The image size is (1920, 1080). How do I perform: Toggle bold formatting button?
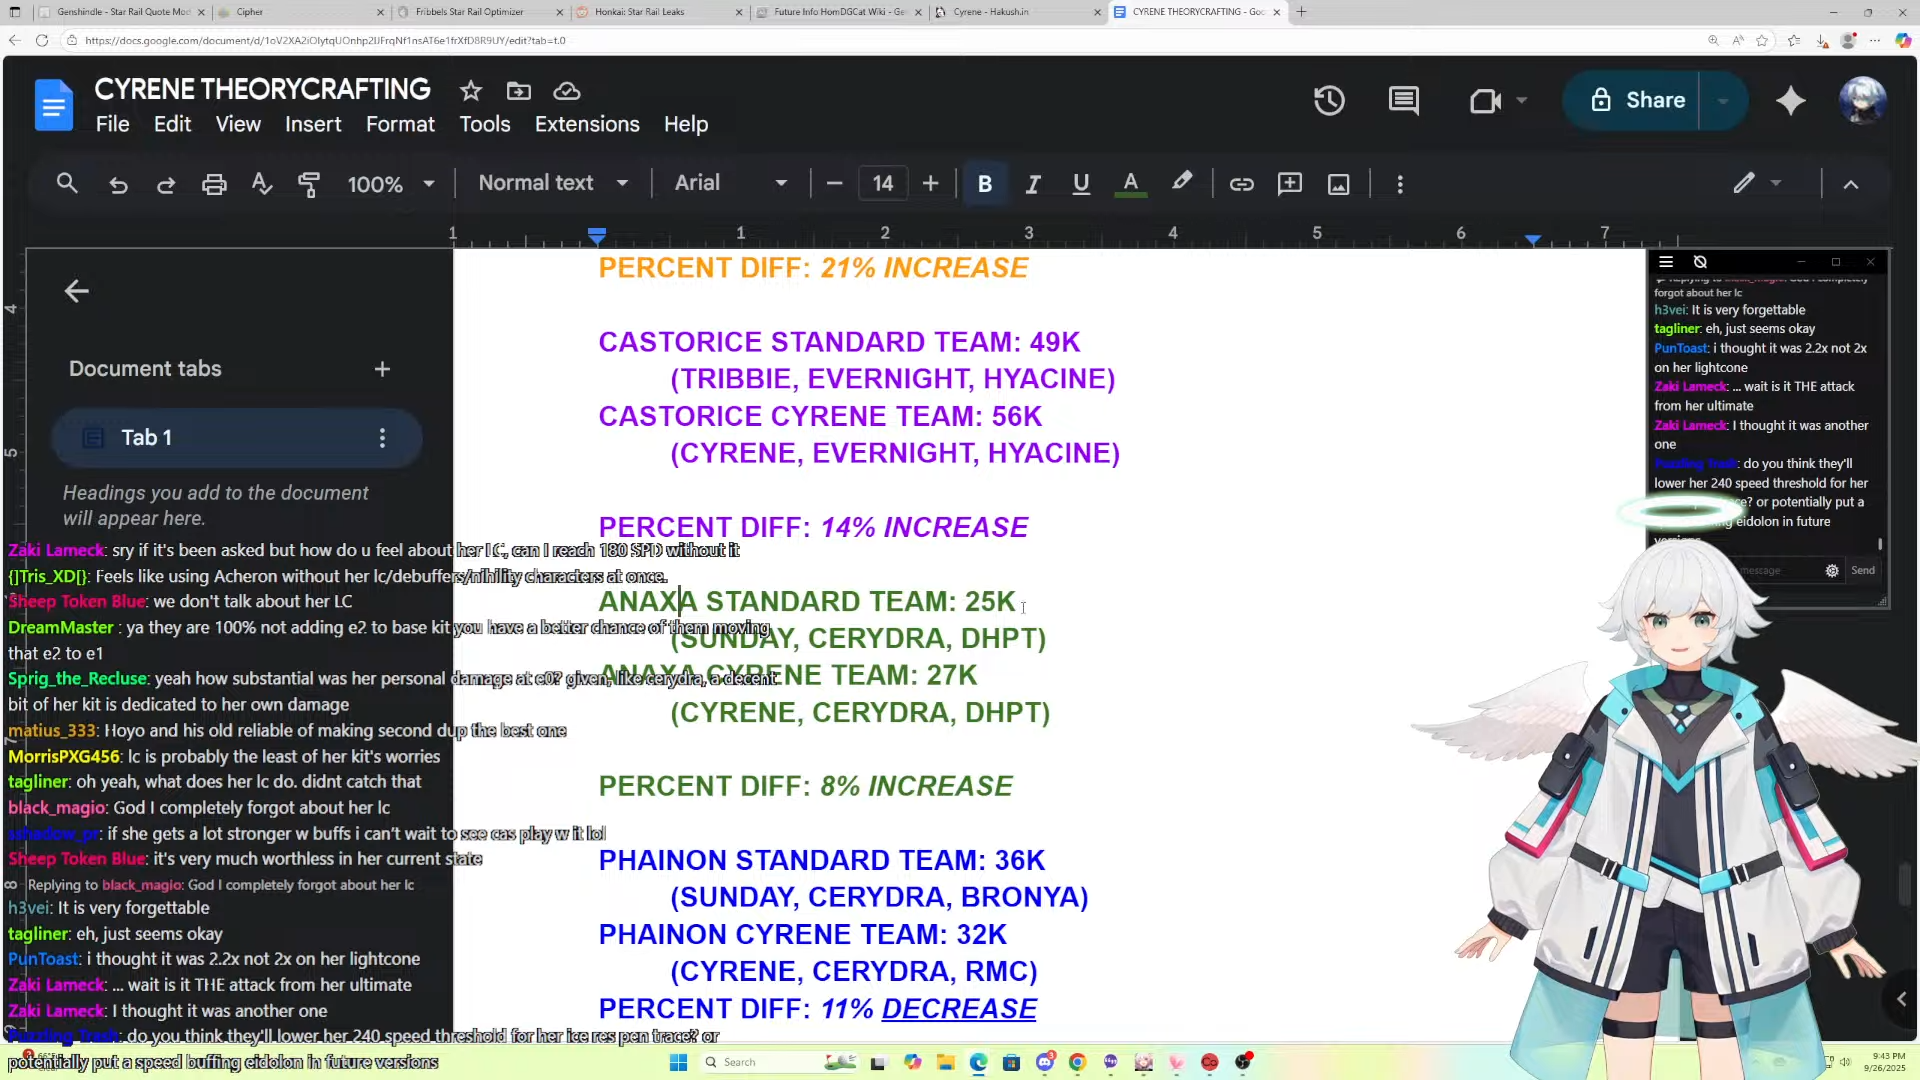(984, 184)
